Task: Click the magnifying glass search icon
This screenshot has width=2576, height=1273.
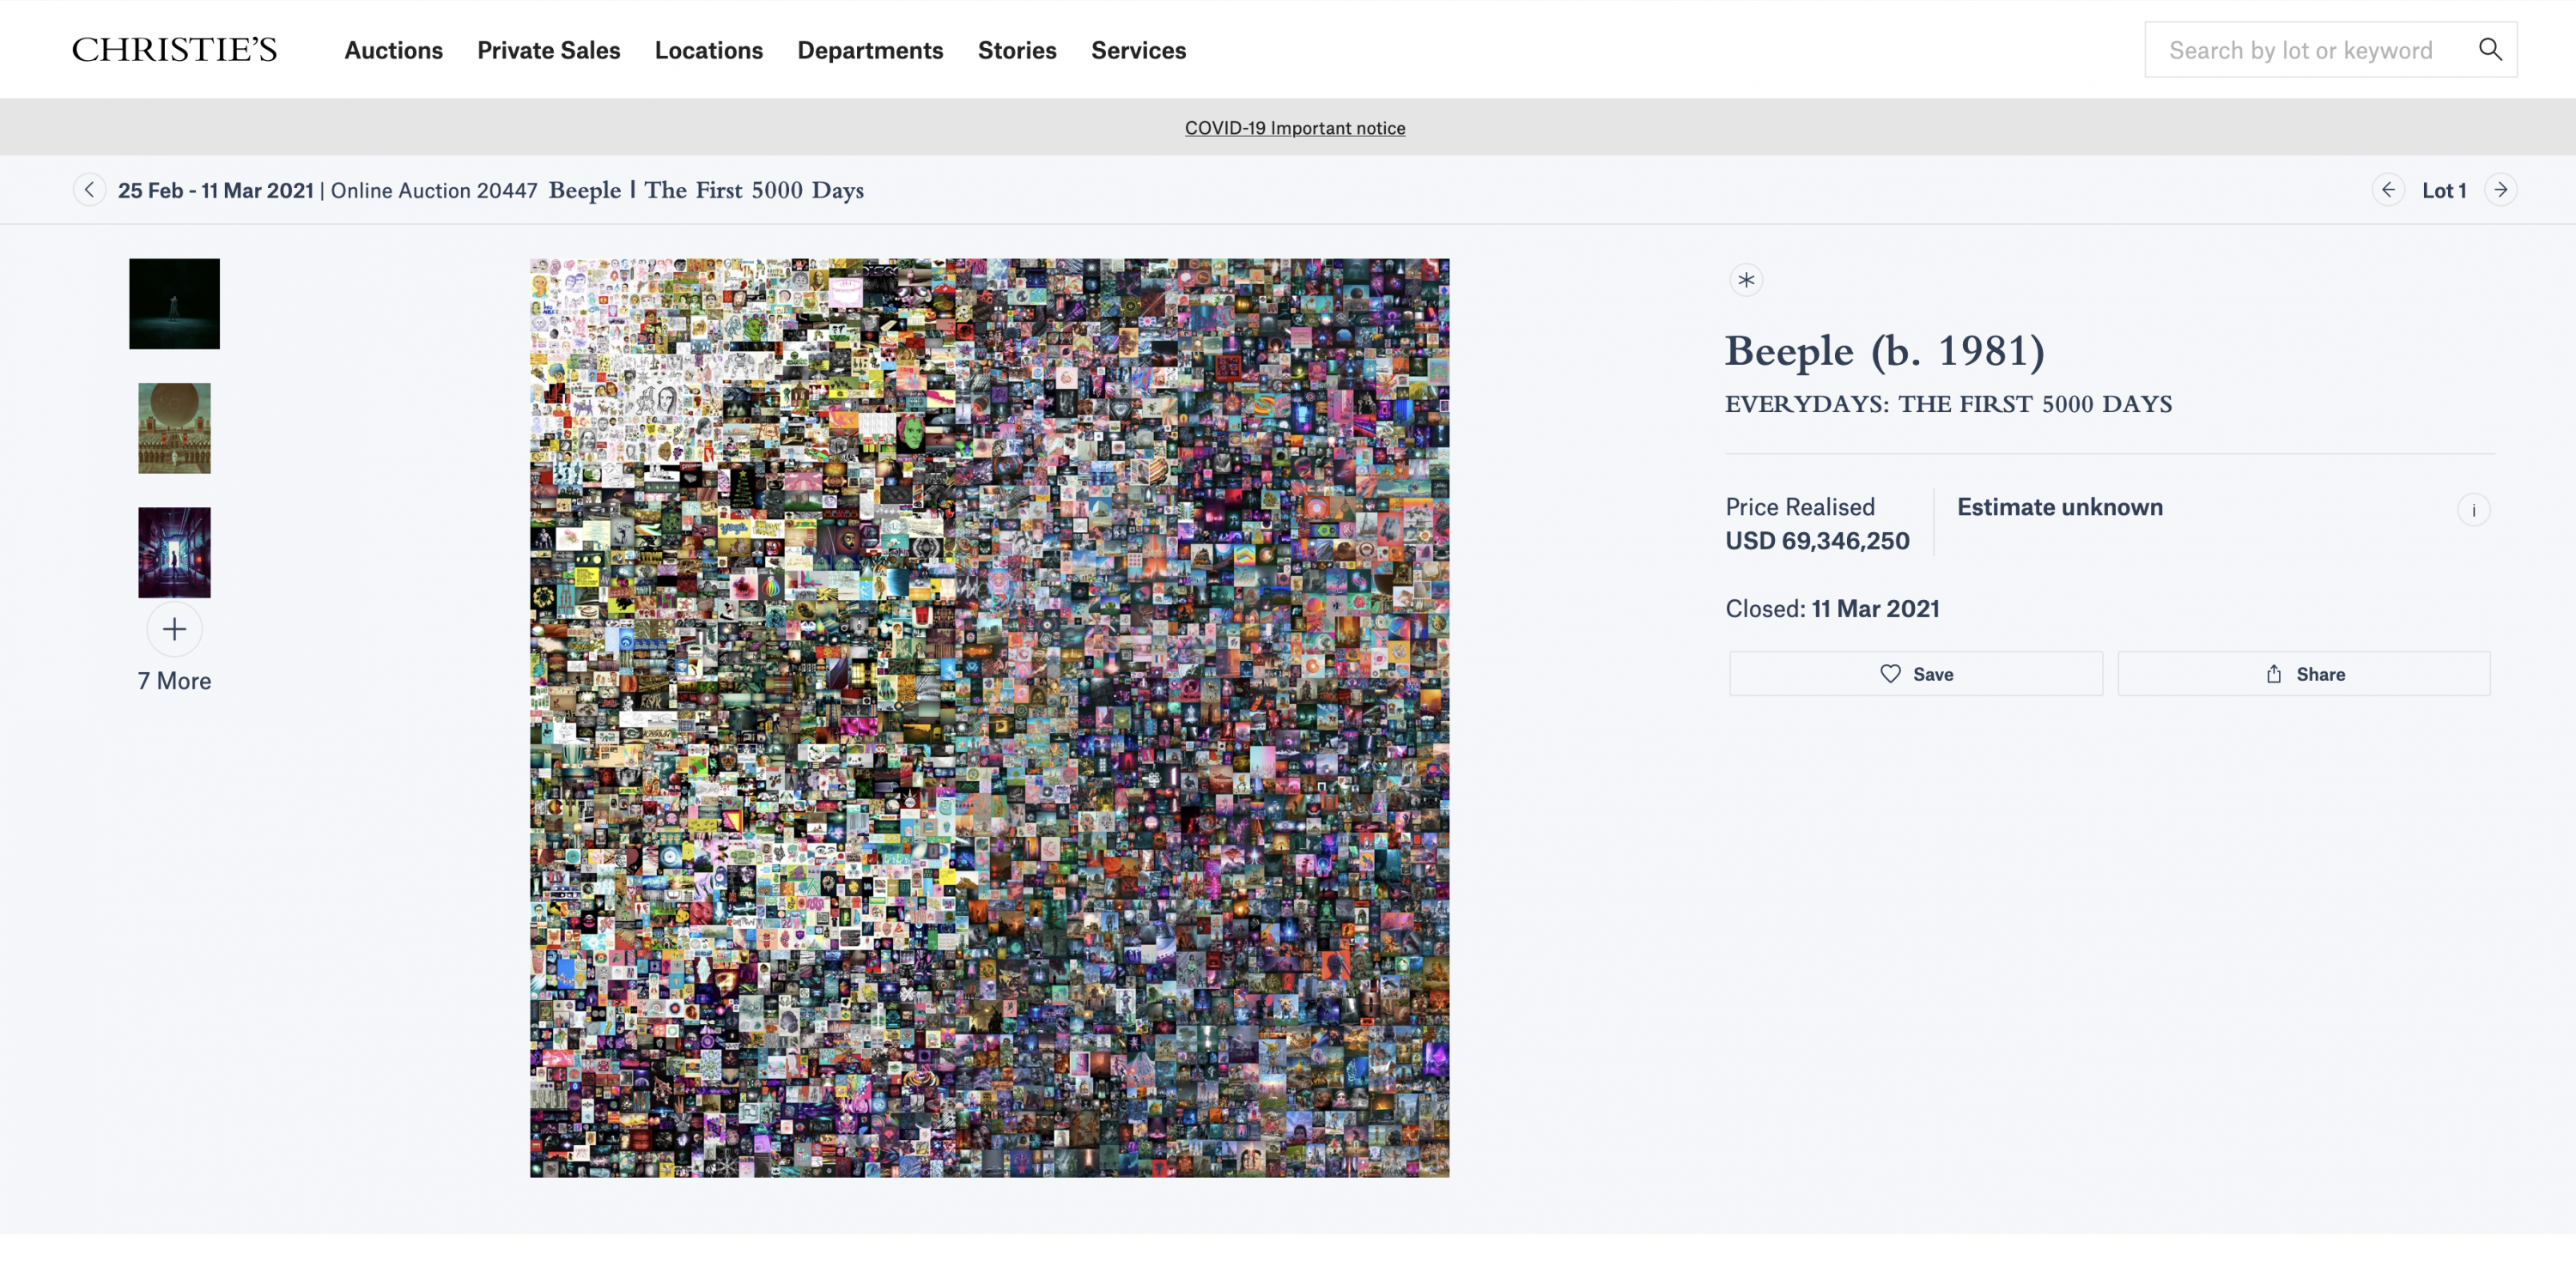Action: [2490, 49]
